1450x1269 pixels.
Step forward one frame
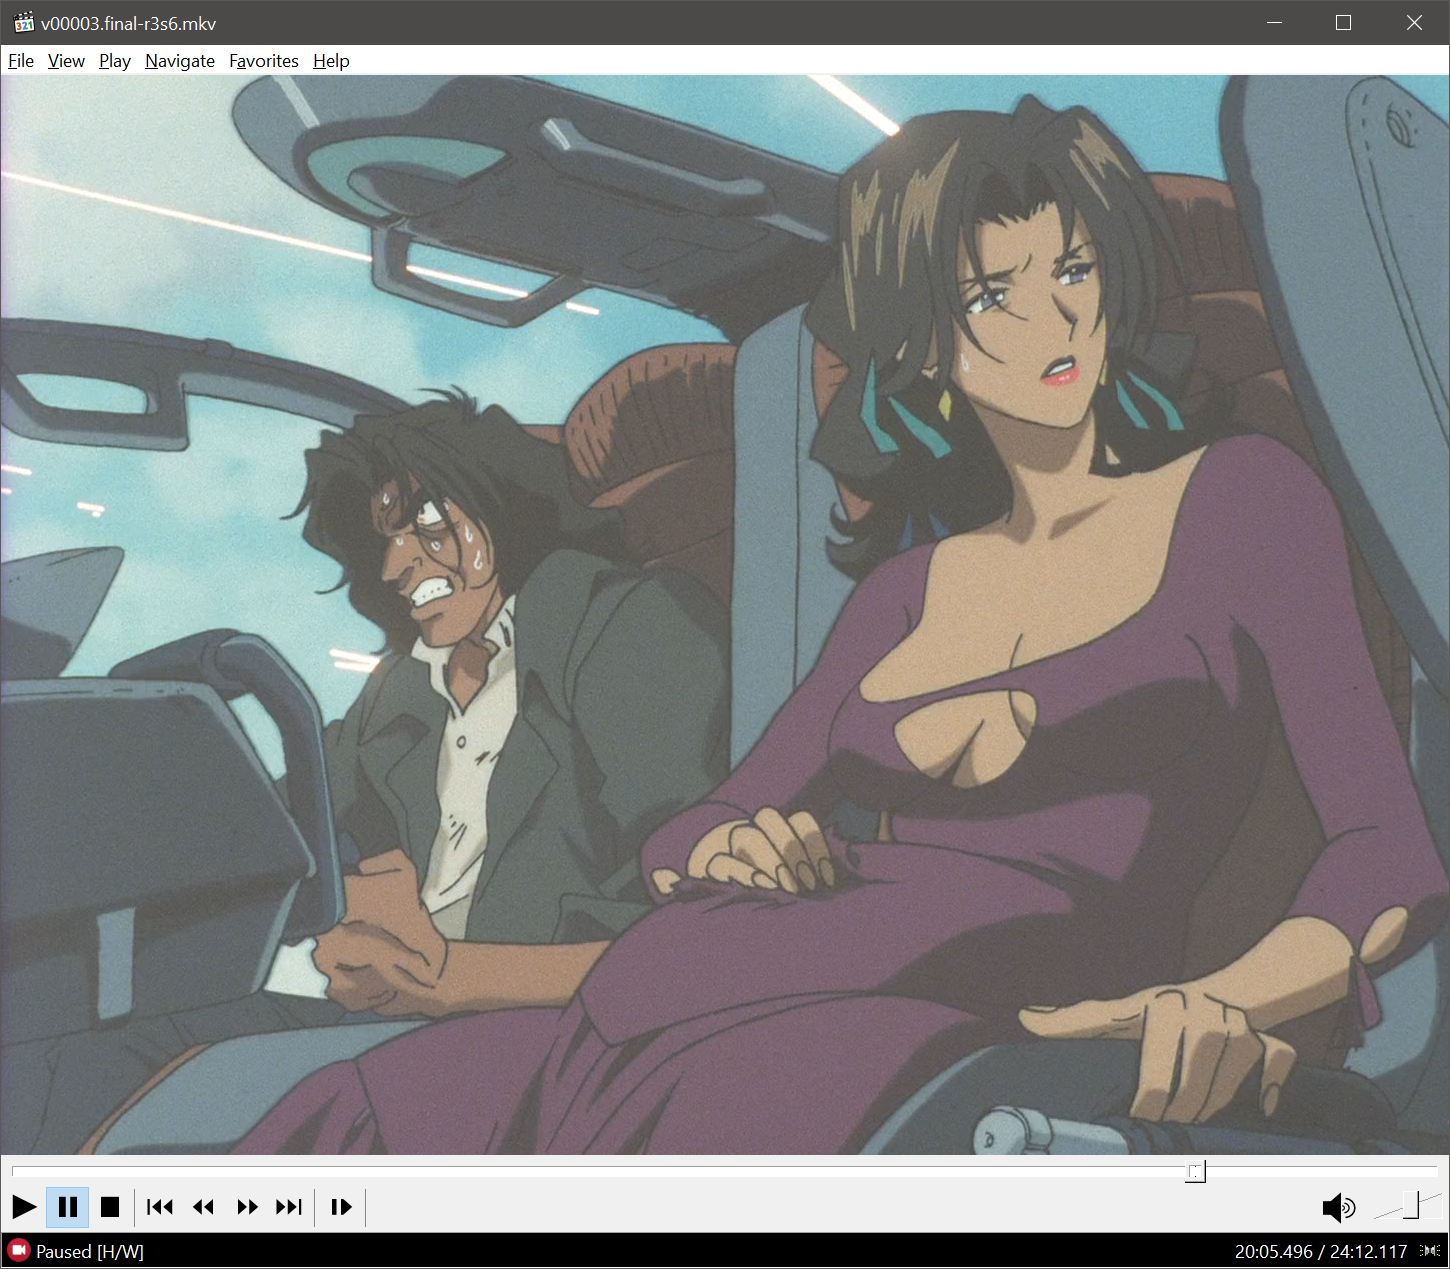[341, 1207]
